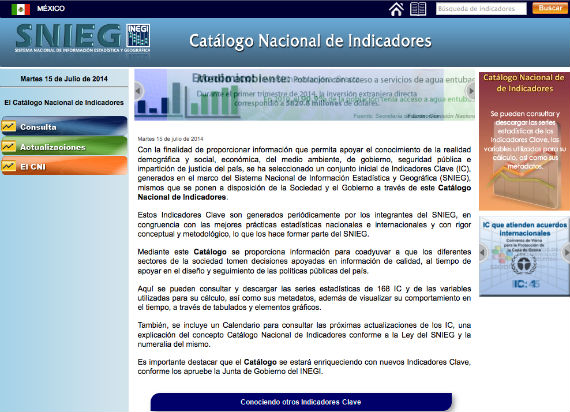Open the El CNI menu item
The image size is (570, 412).
[64, 166]
